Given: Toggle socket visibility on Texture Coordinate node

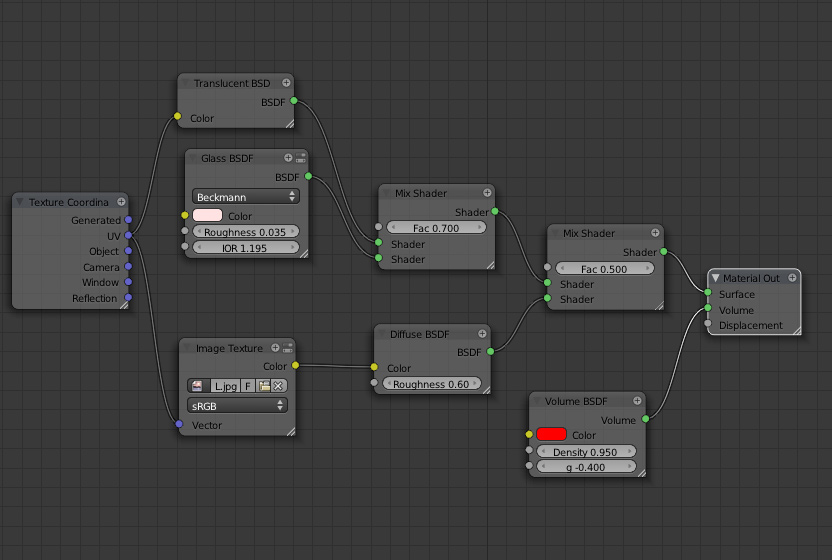Looking at the screenshot, I should click(x=122, y=202).
